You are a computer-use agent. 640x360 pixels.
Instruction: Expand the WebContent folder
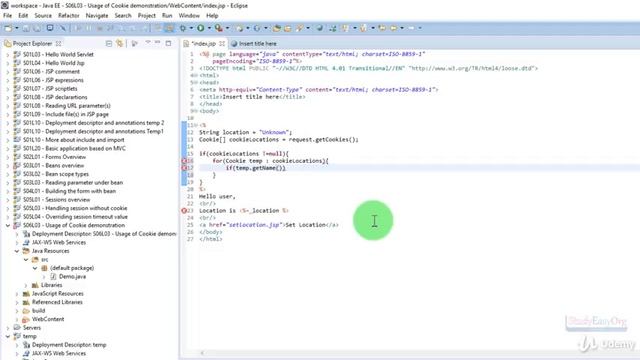(x=17, y=319)
